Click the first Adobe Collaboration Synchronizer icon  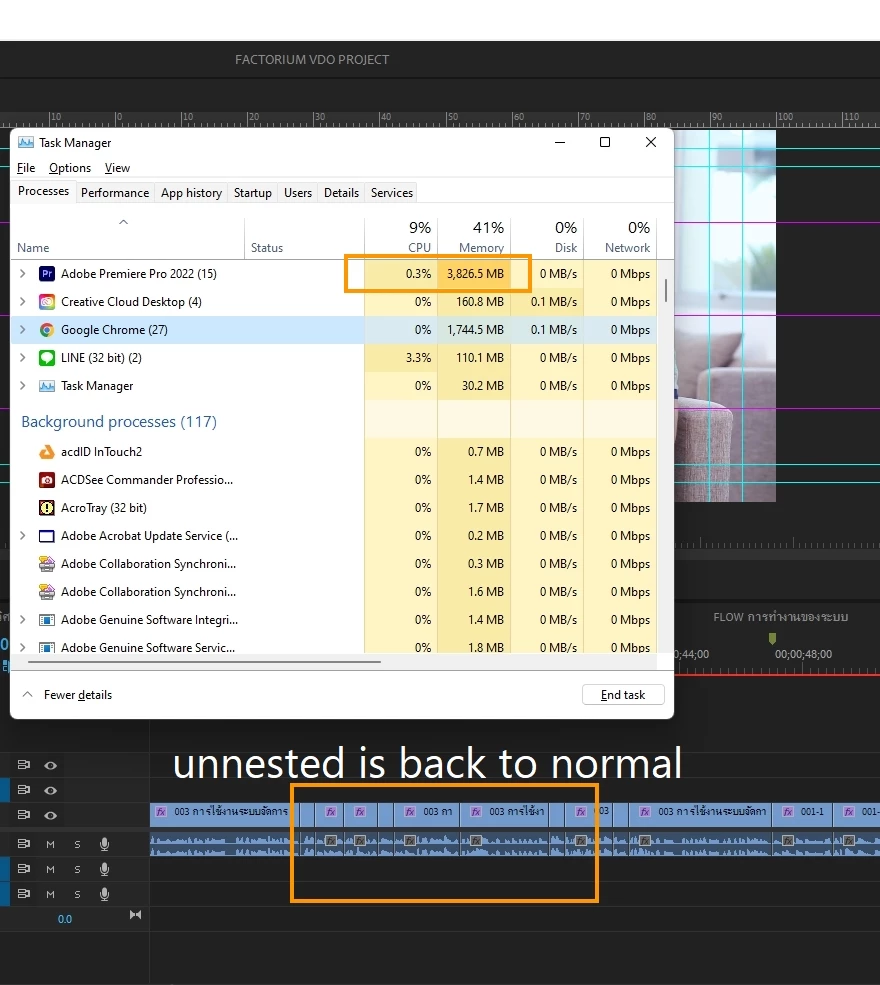(x=46, y=564)
